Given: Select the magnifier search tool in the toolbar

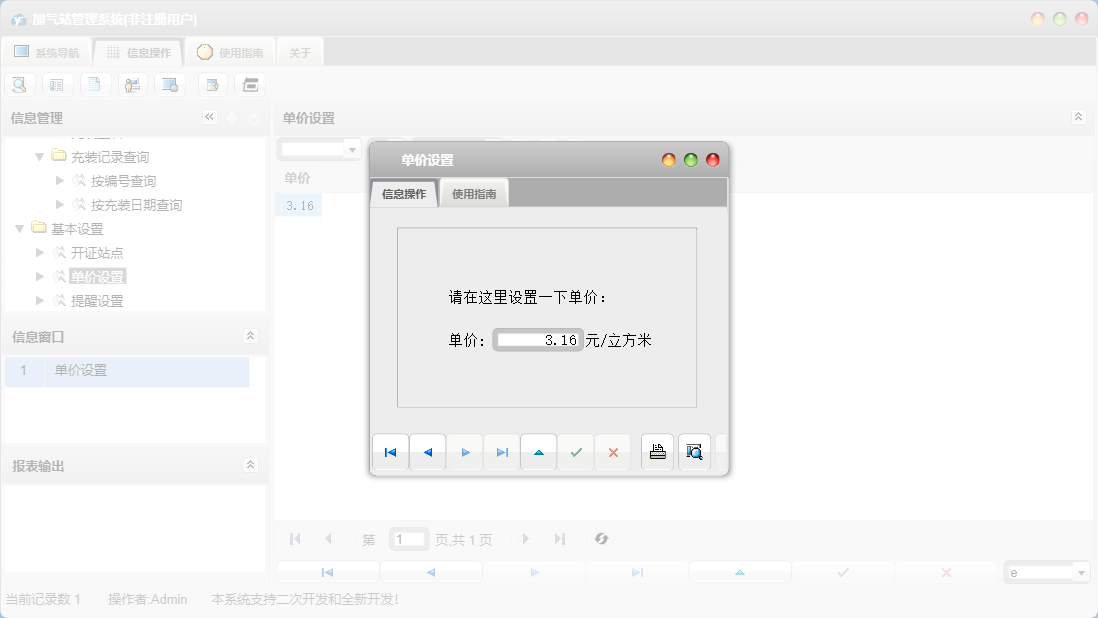Looking at the screenshot, I should 19,84.
